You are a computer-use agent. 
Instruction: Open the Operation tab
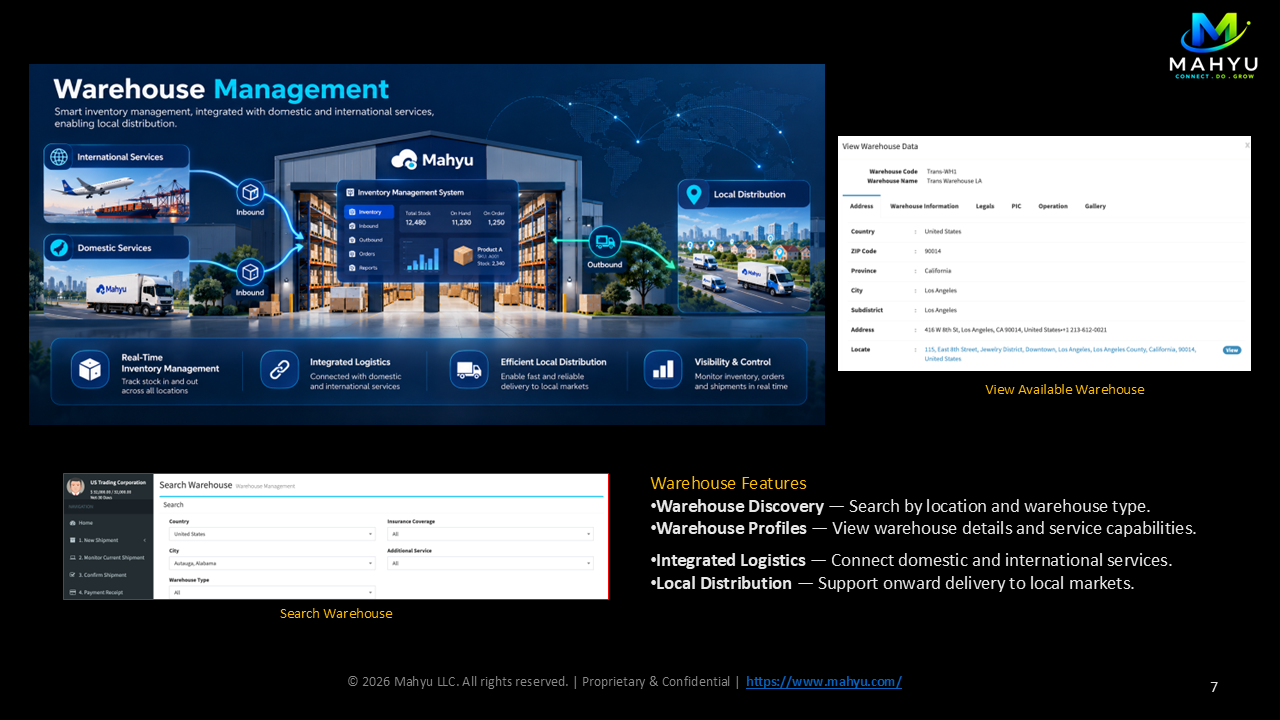(1053, 206)
